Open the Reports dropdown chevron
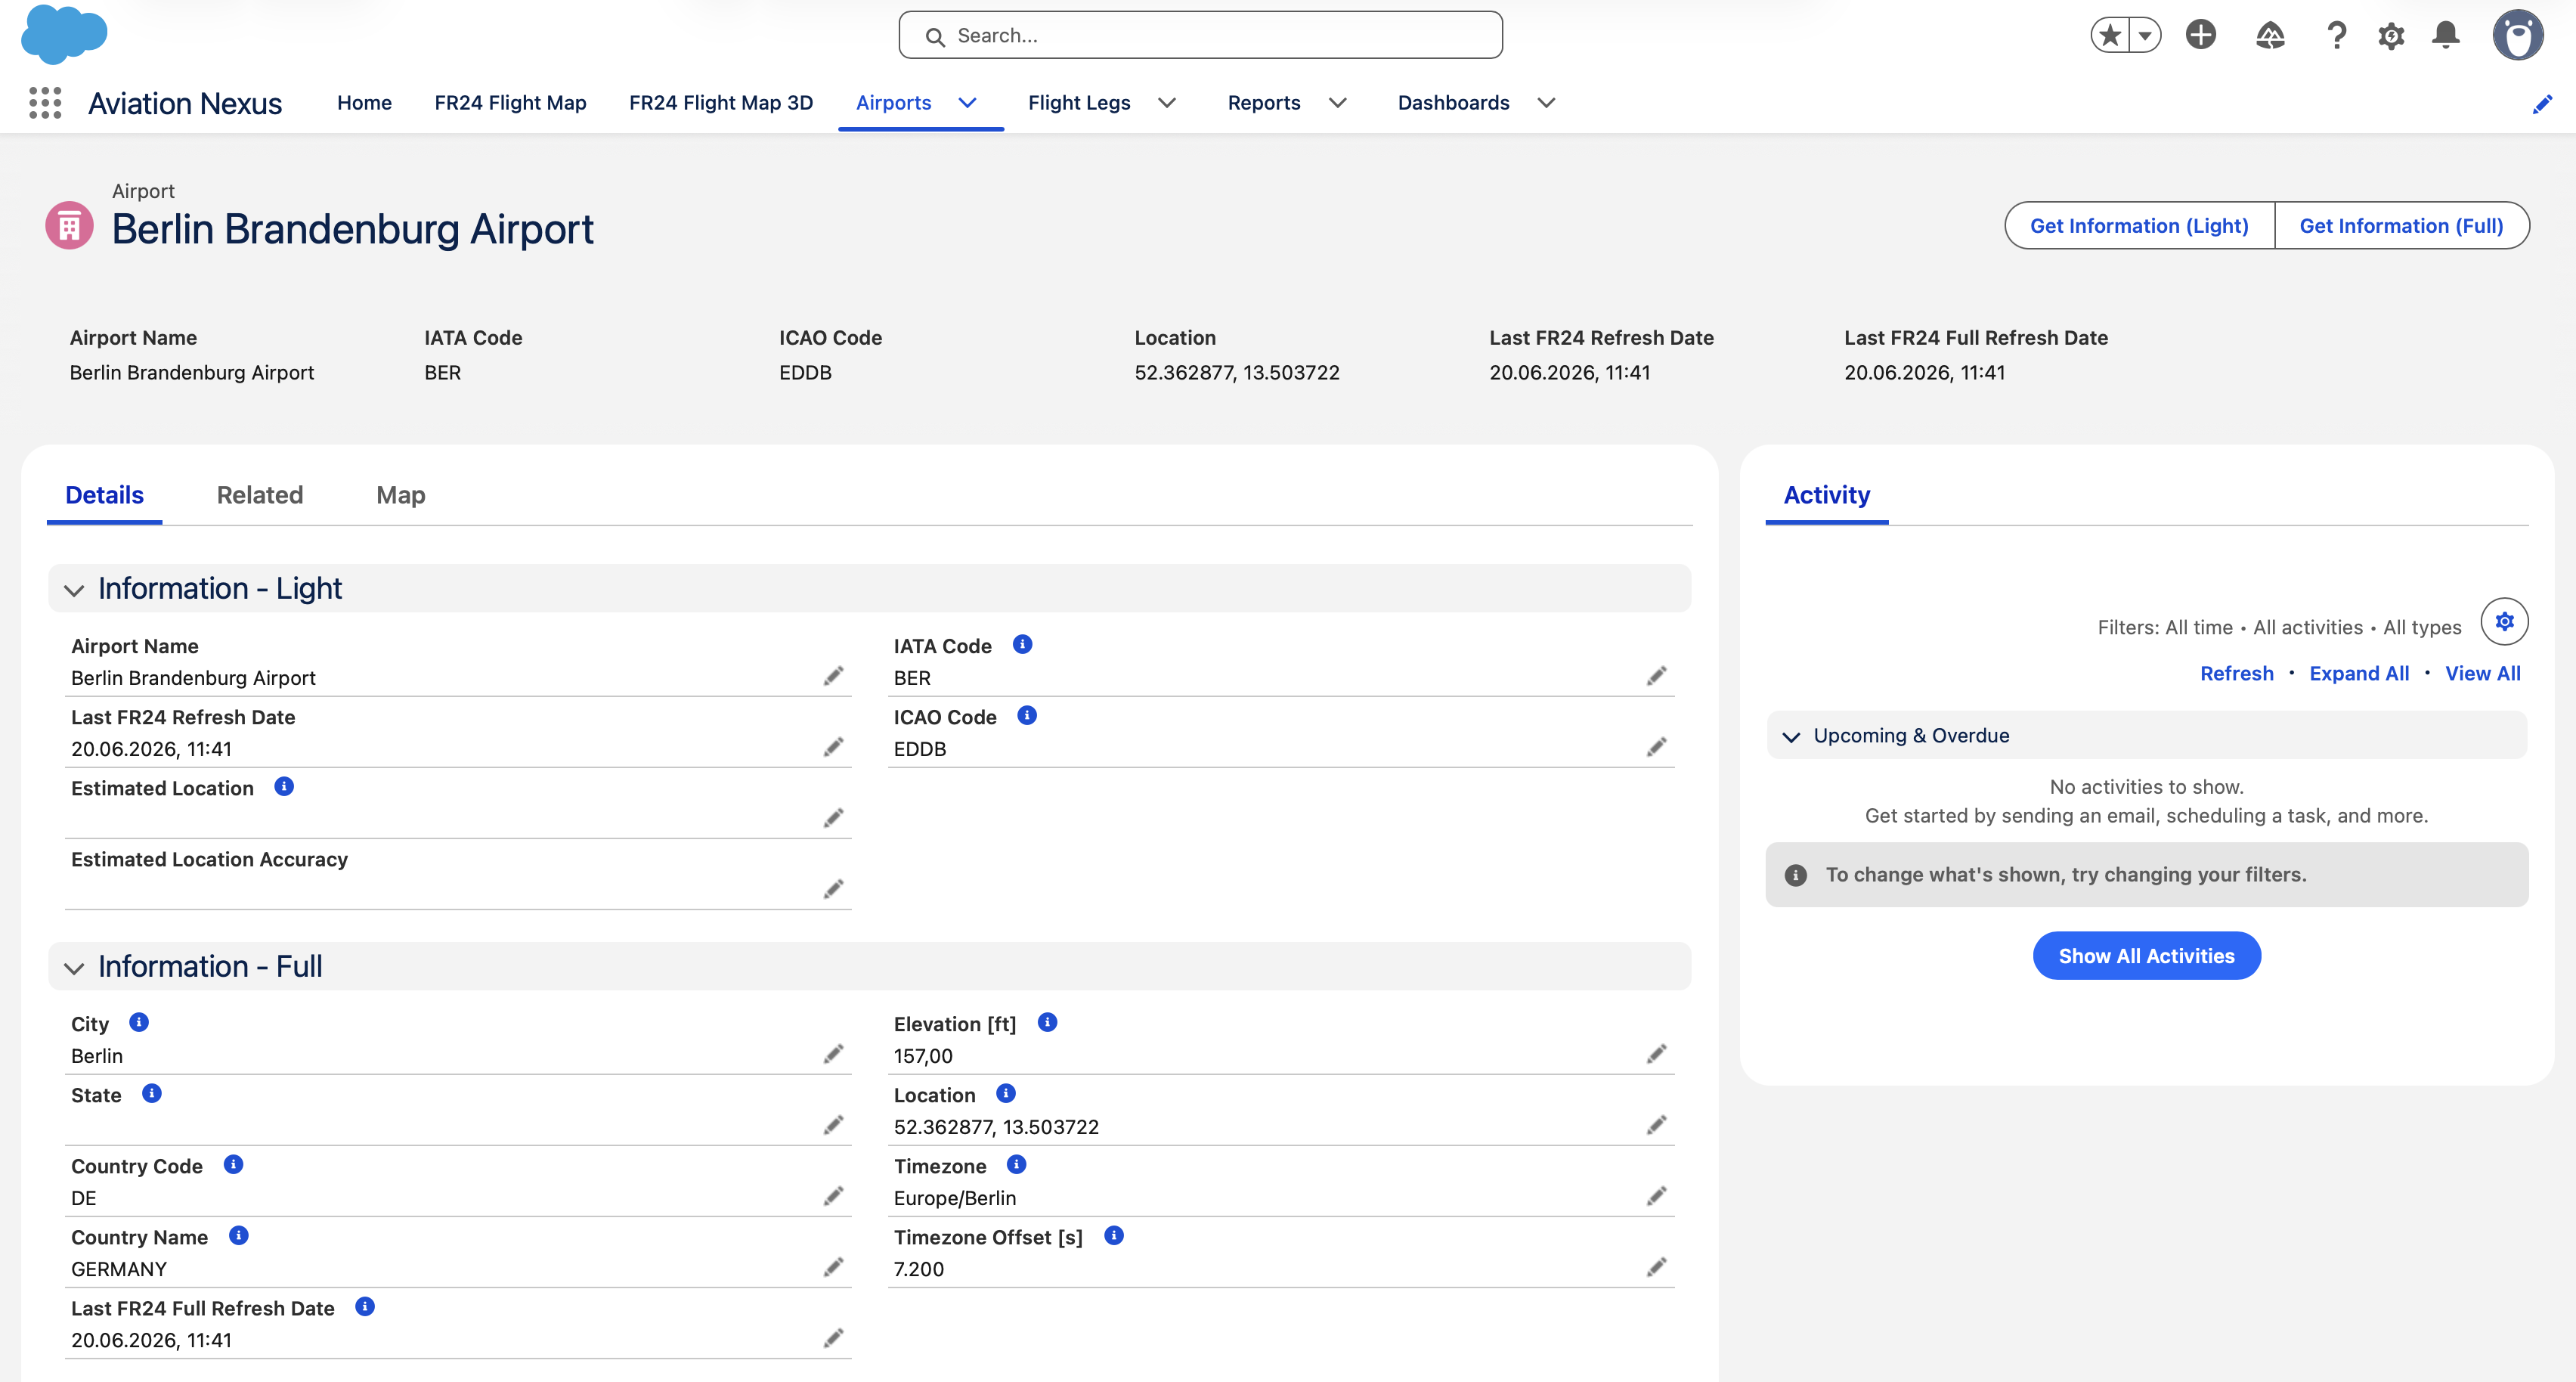The width and height of the screenshot is (2576, 1382). (1337, 103)
